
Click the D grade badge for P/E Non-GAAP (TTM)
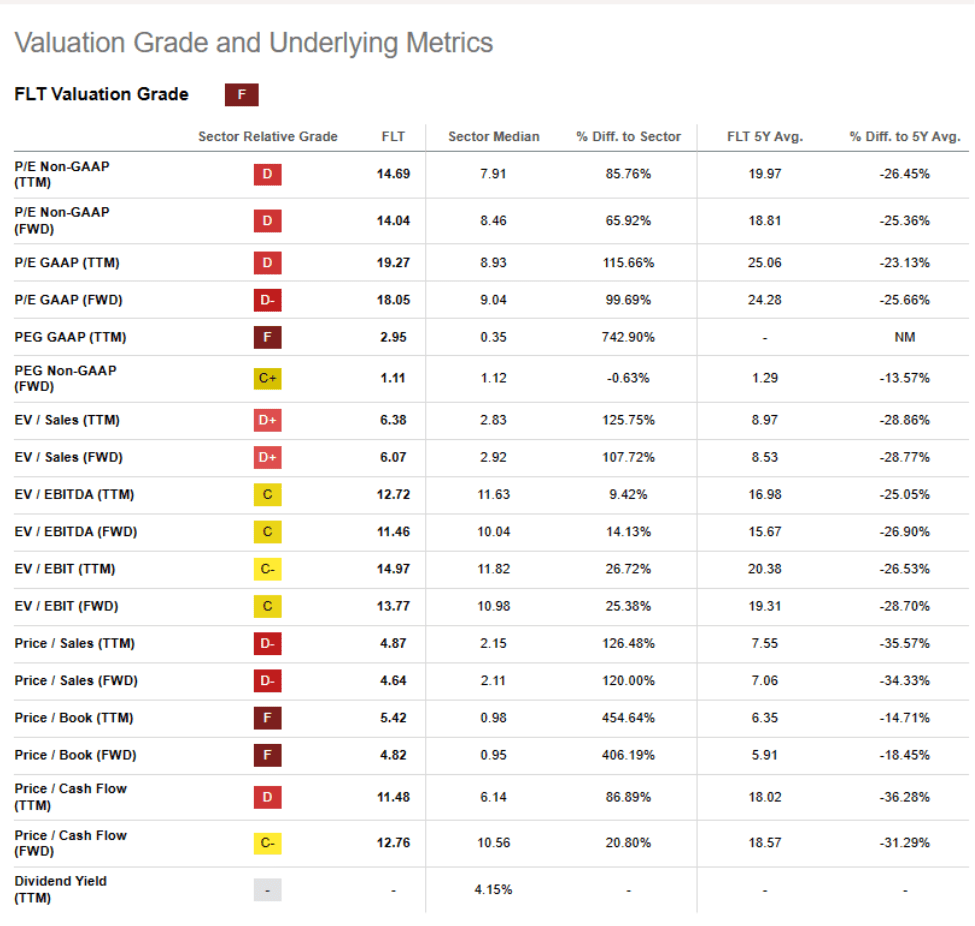[267, 174]
